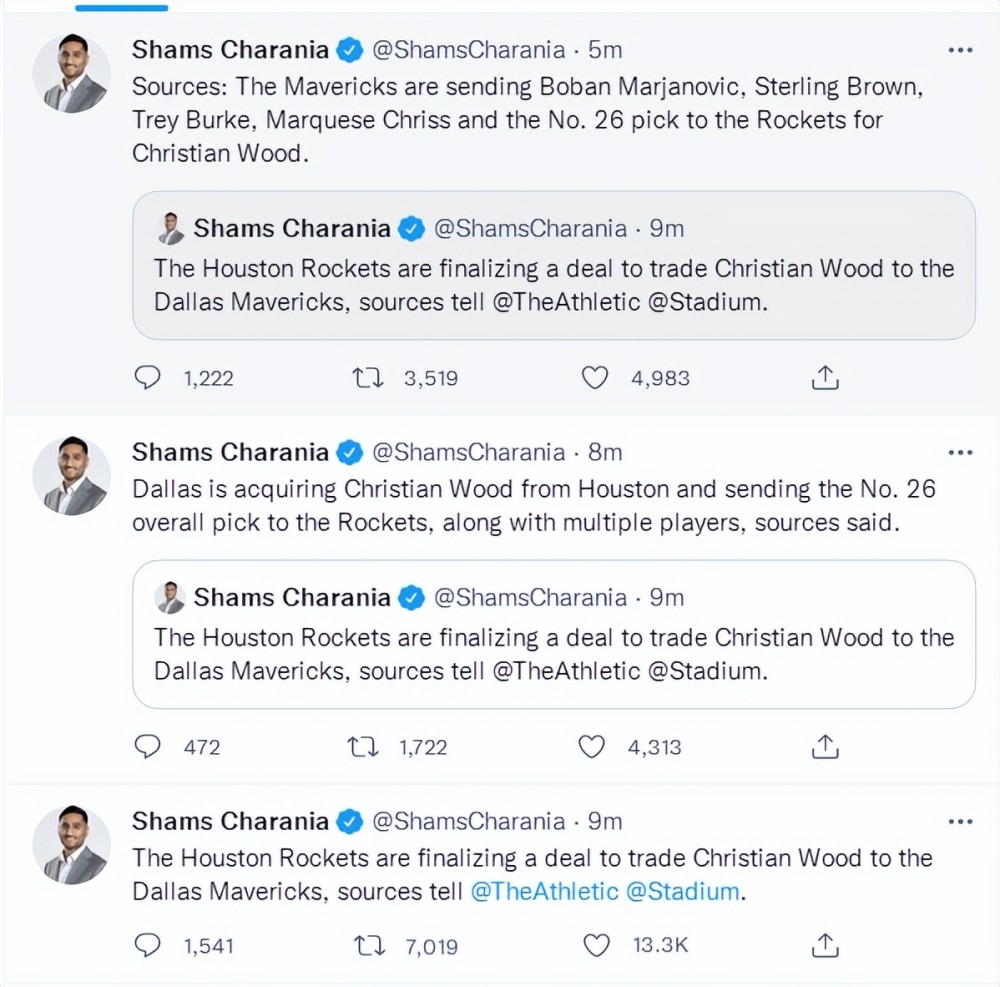Share the bottom tweet posted 9m ago
This screenshot has height=987, width=1000.
point(824,945)
